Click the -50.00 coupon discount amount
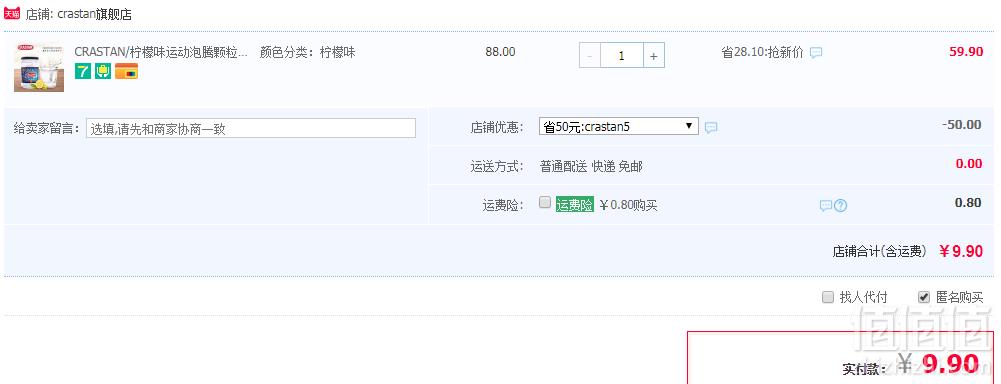This screenshot has height=384, width=1001. pyautogui.click(x=961, y=124)
